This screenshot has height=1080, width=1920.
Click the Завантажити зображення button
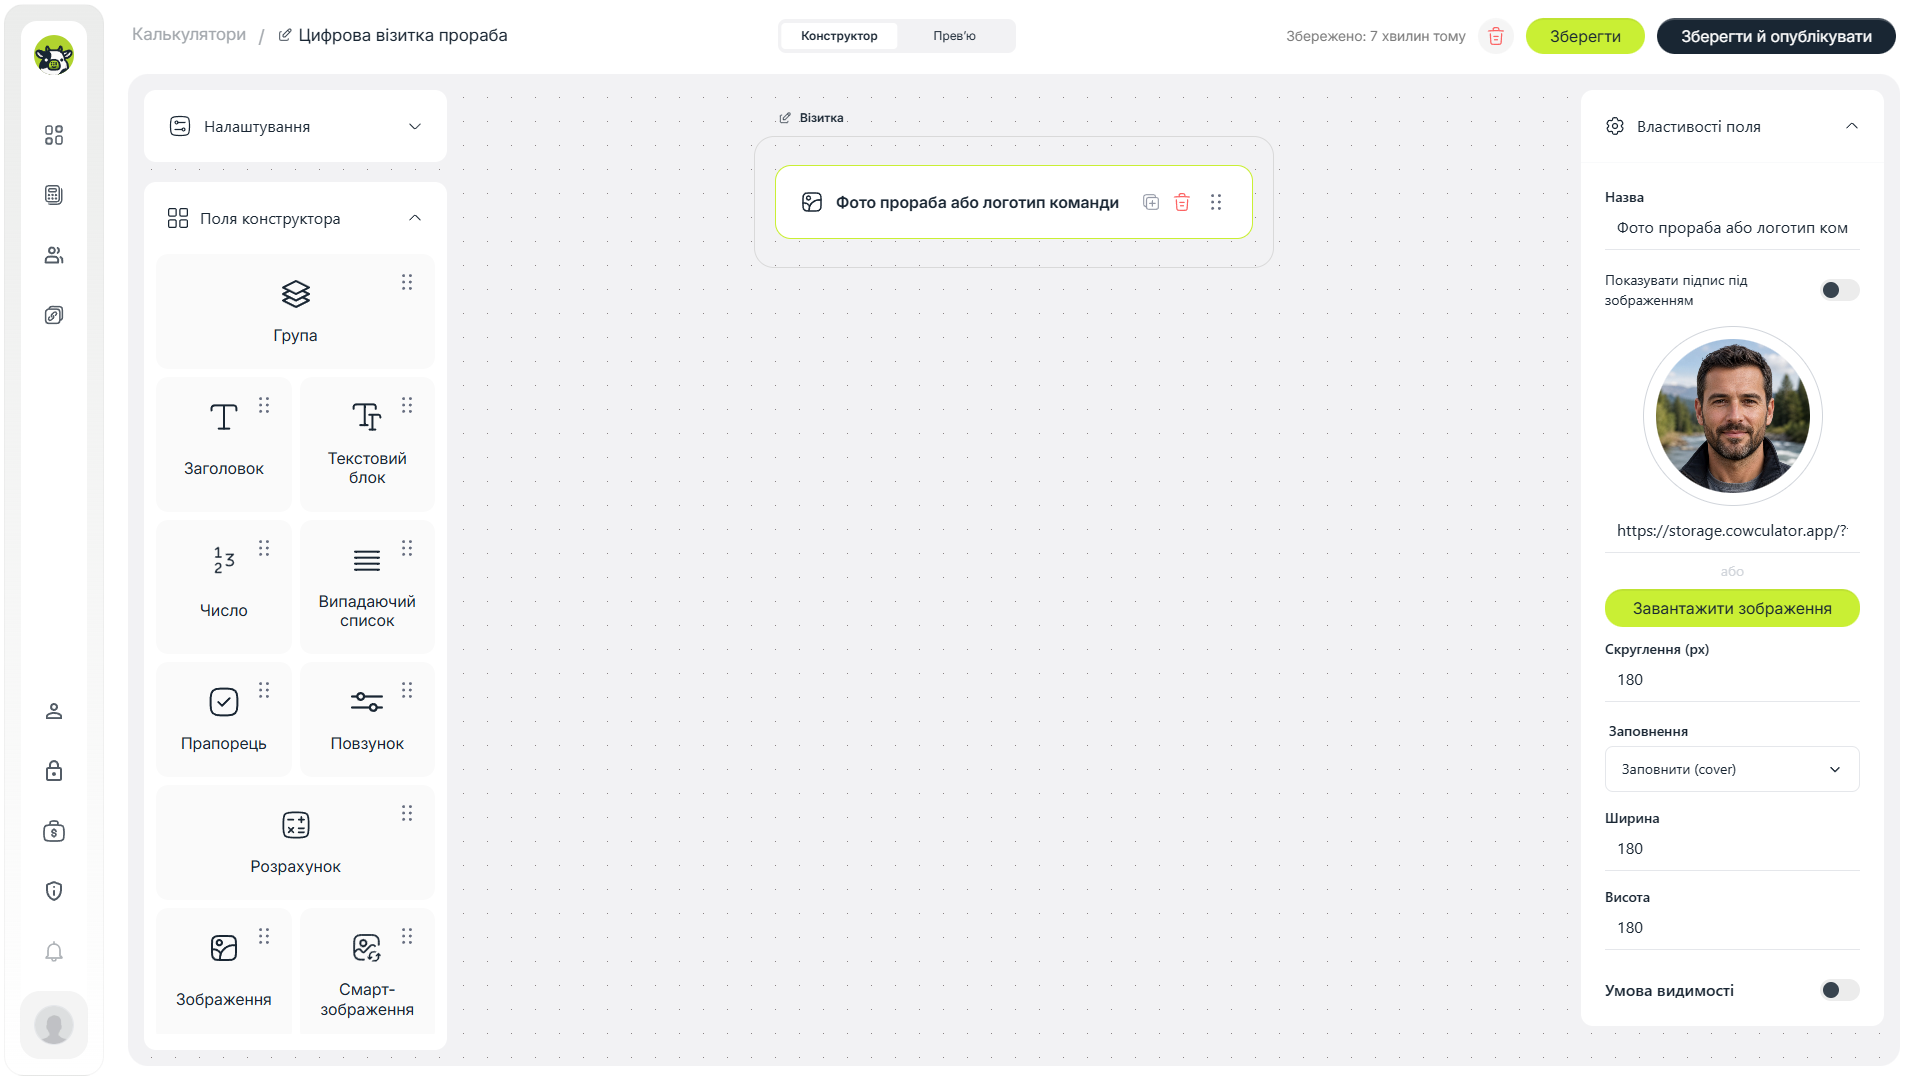click(x=1732, y=608)
